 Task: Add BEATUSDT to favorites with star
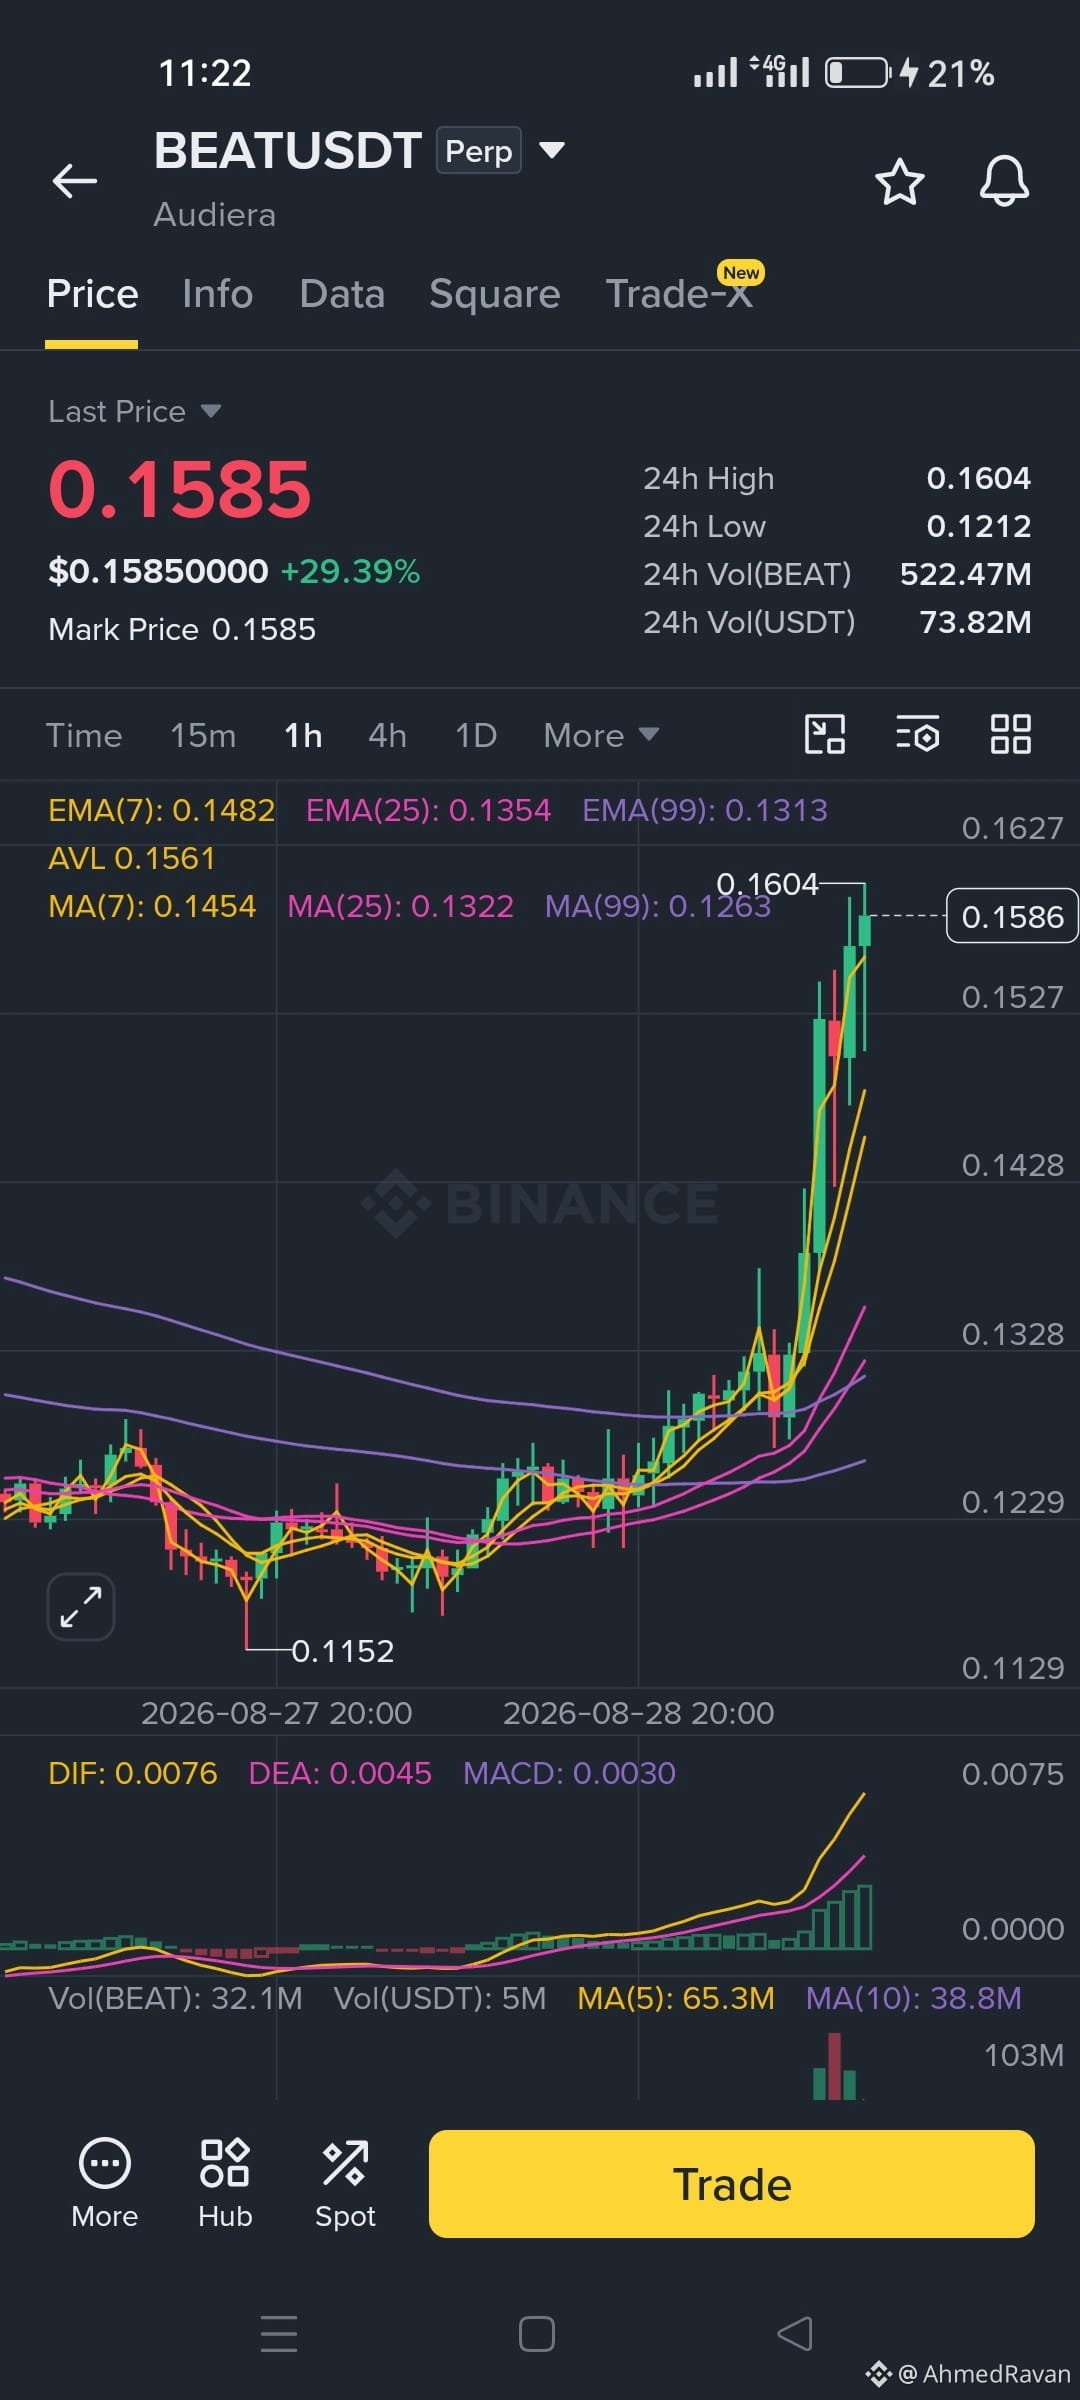899,182
